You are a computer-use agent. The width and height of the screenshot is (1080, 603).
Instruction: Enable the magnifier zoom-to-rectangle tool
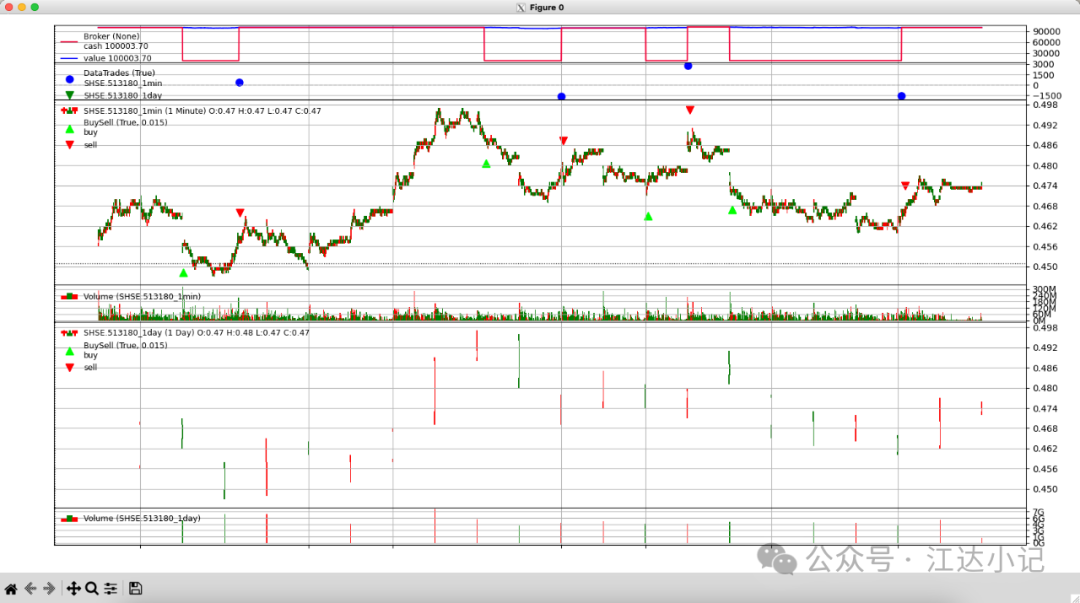click(x=91, y=589)
